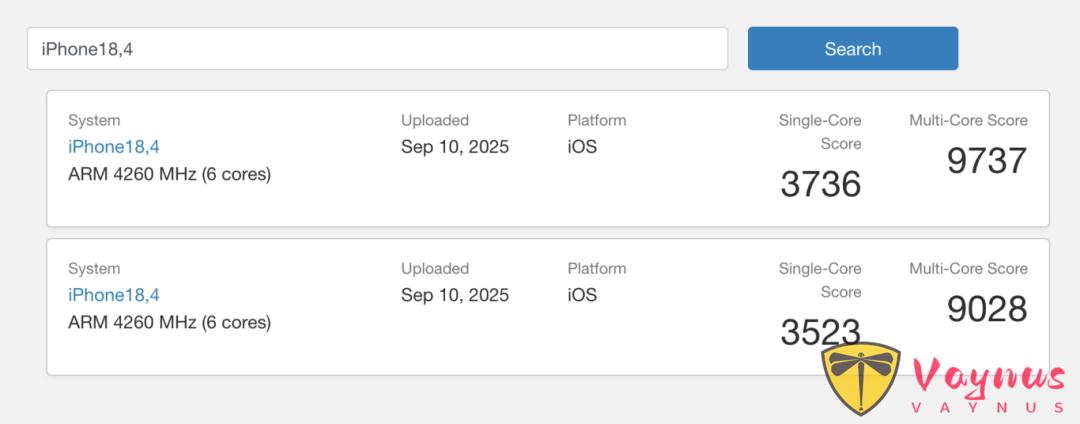
Task: Click the System label in the 9737 result
Action: coord(94,120)
